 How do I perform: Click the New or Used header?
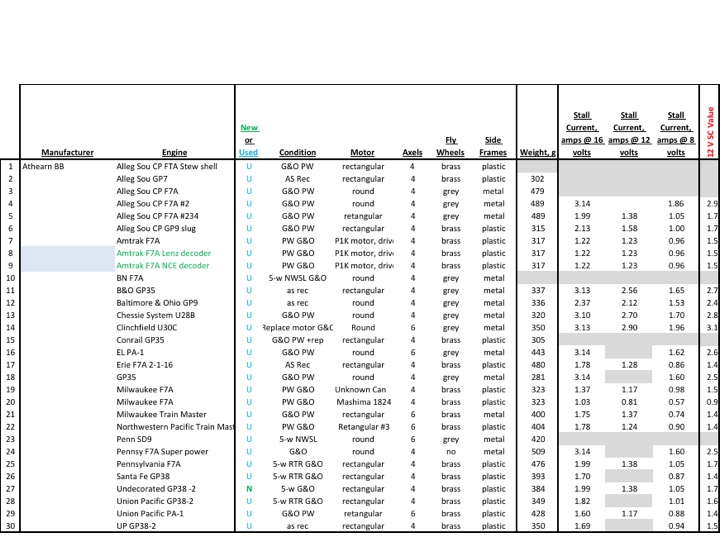(x=248, y=140)
